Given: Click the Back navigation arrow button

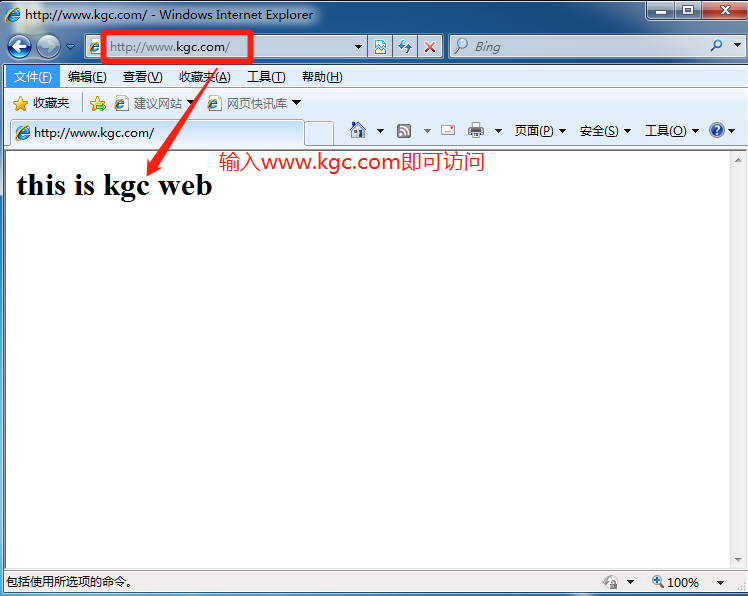Looking at the screenshot, I should click(20, 47).
